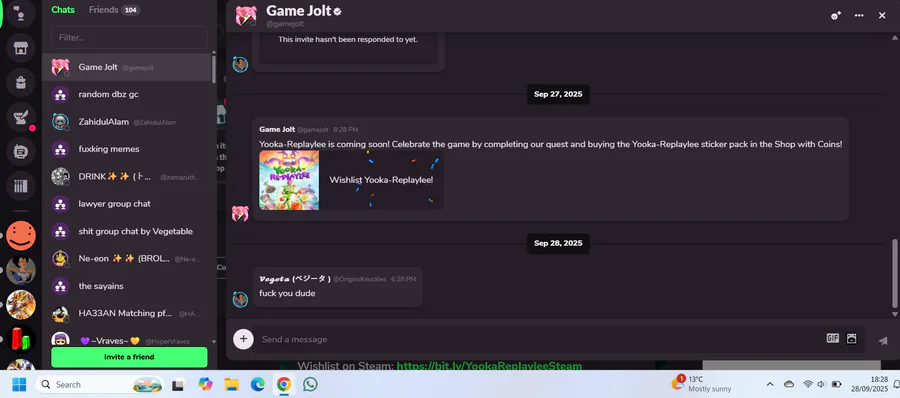
Task: Click the message area scrollbar thumb
Action: click(x=894, y=273)
